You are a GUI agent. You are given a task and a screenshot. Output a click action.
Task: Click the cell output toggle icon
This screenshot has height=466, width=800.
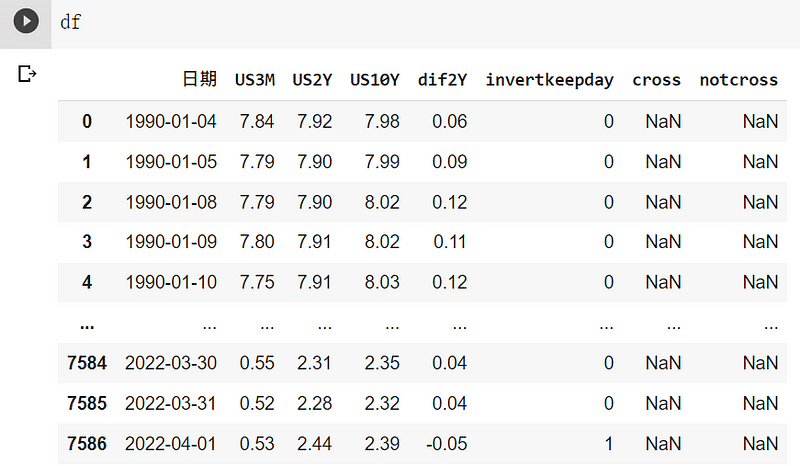27,74
